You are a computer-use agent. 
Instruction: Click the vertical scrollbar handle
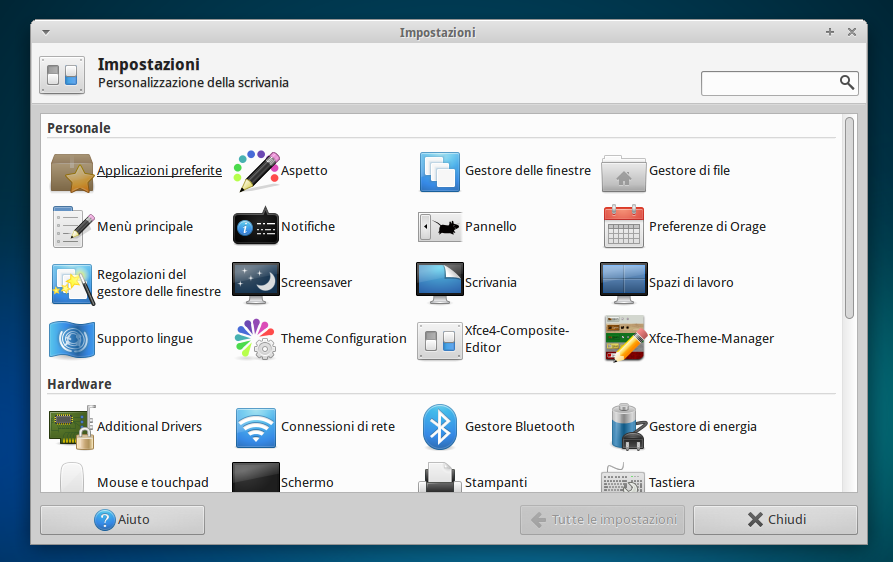[849, 218]
